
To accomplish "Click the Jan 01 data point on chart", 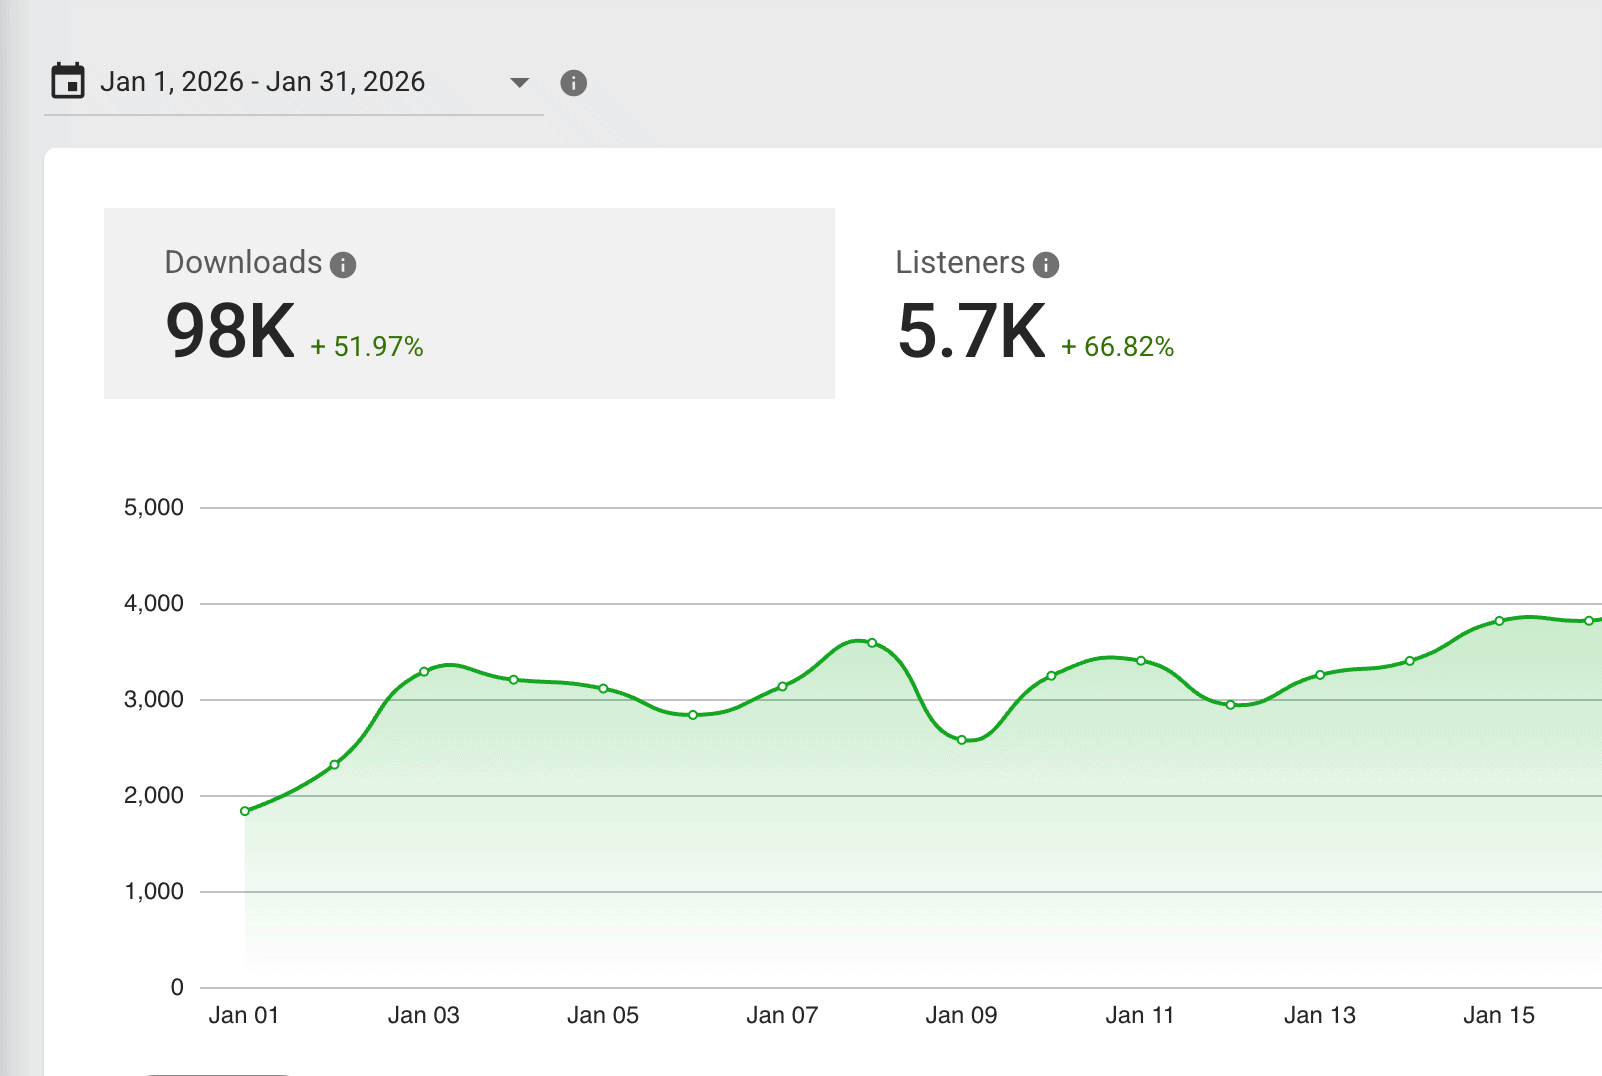I will (x=245, y=811).
